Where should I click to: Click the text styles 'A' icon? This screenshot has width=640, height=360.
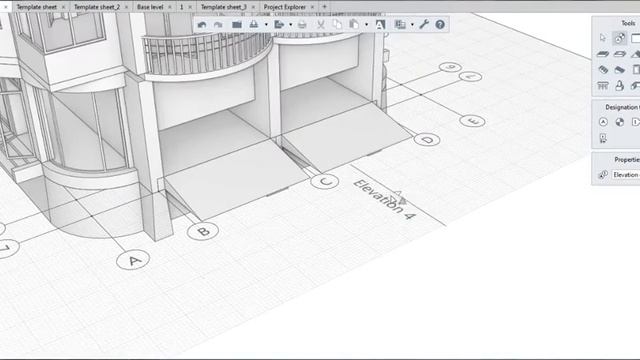[x=380, y=25]
